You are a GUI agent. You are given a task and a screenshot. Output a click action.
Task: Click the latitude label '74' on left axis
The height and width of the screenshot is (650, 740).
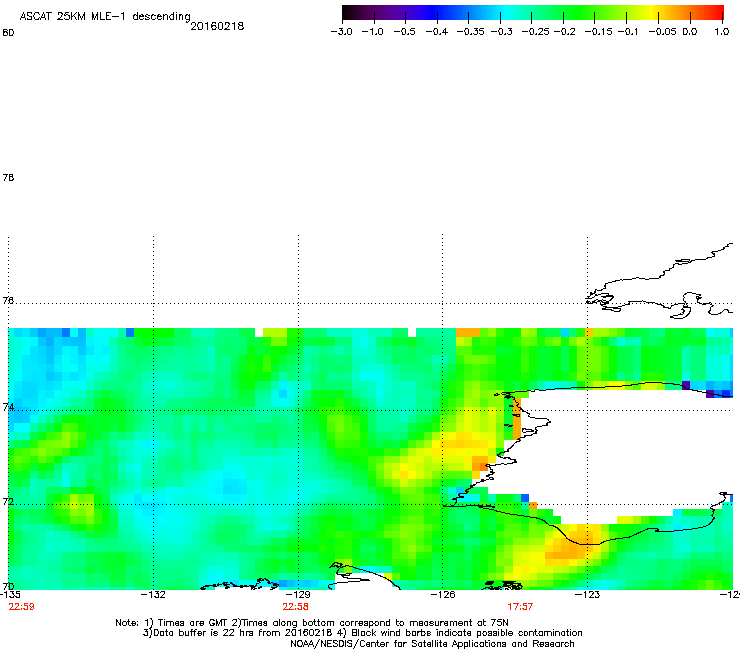click(8, 406)
